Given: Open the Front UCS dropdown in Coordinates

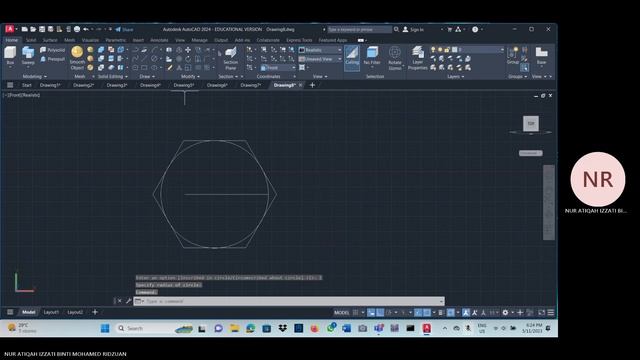Looking at the screenshot, I should 278,68.
